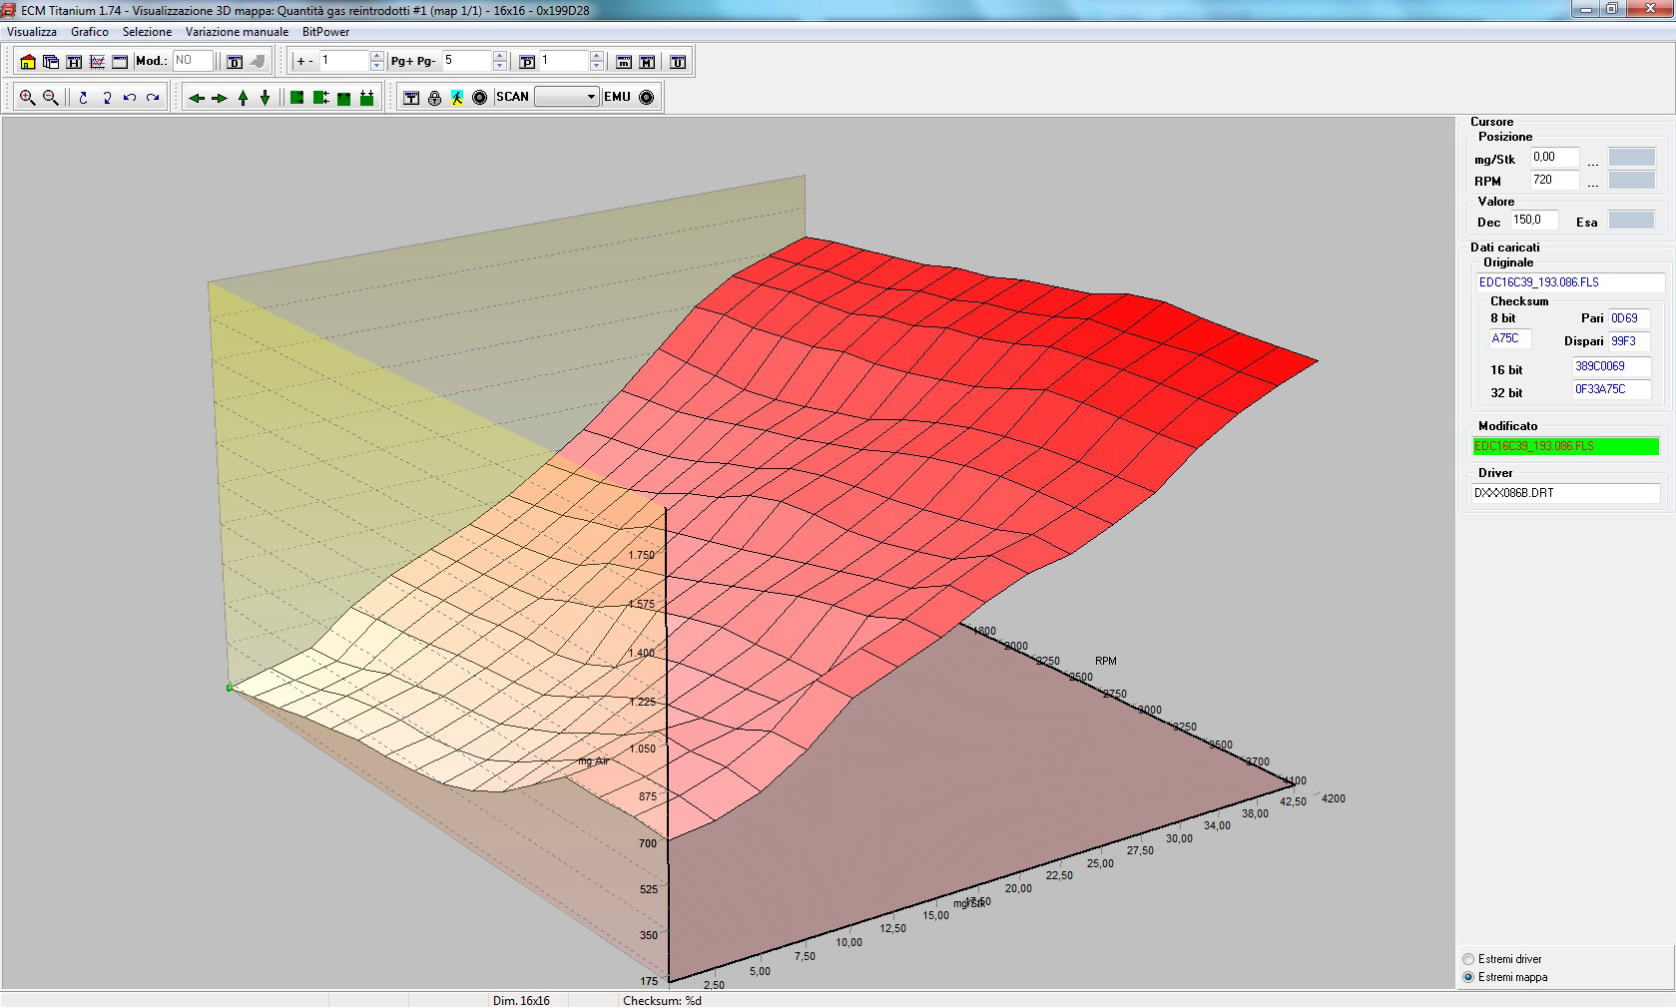
Task: Click the 32 bit checksum value 0F33A75C
Action: click(1611, 390)
